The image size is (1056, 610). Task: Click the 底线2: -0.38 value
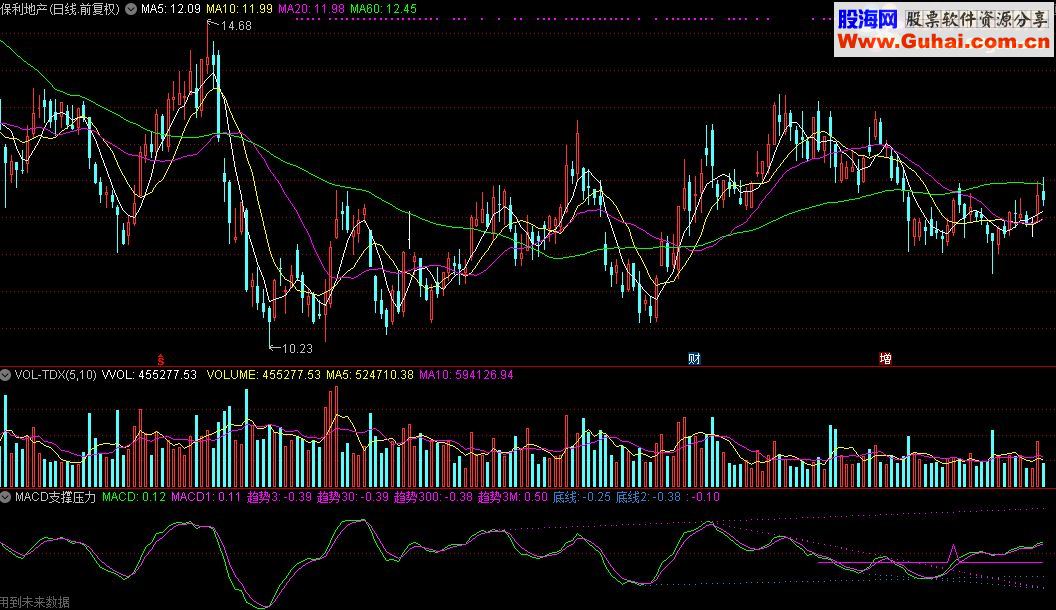click(649, 497)
